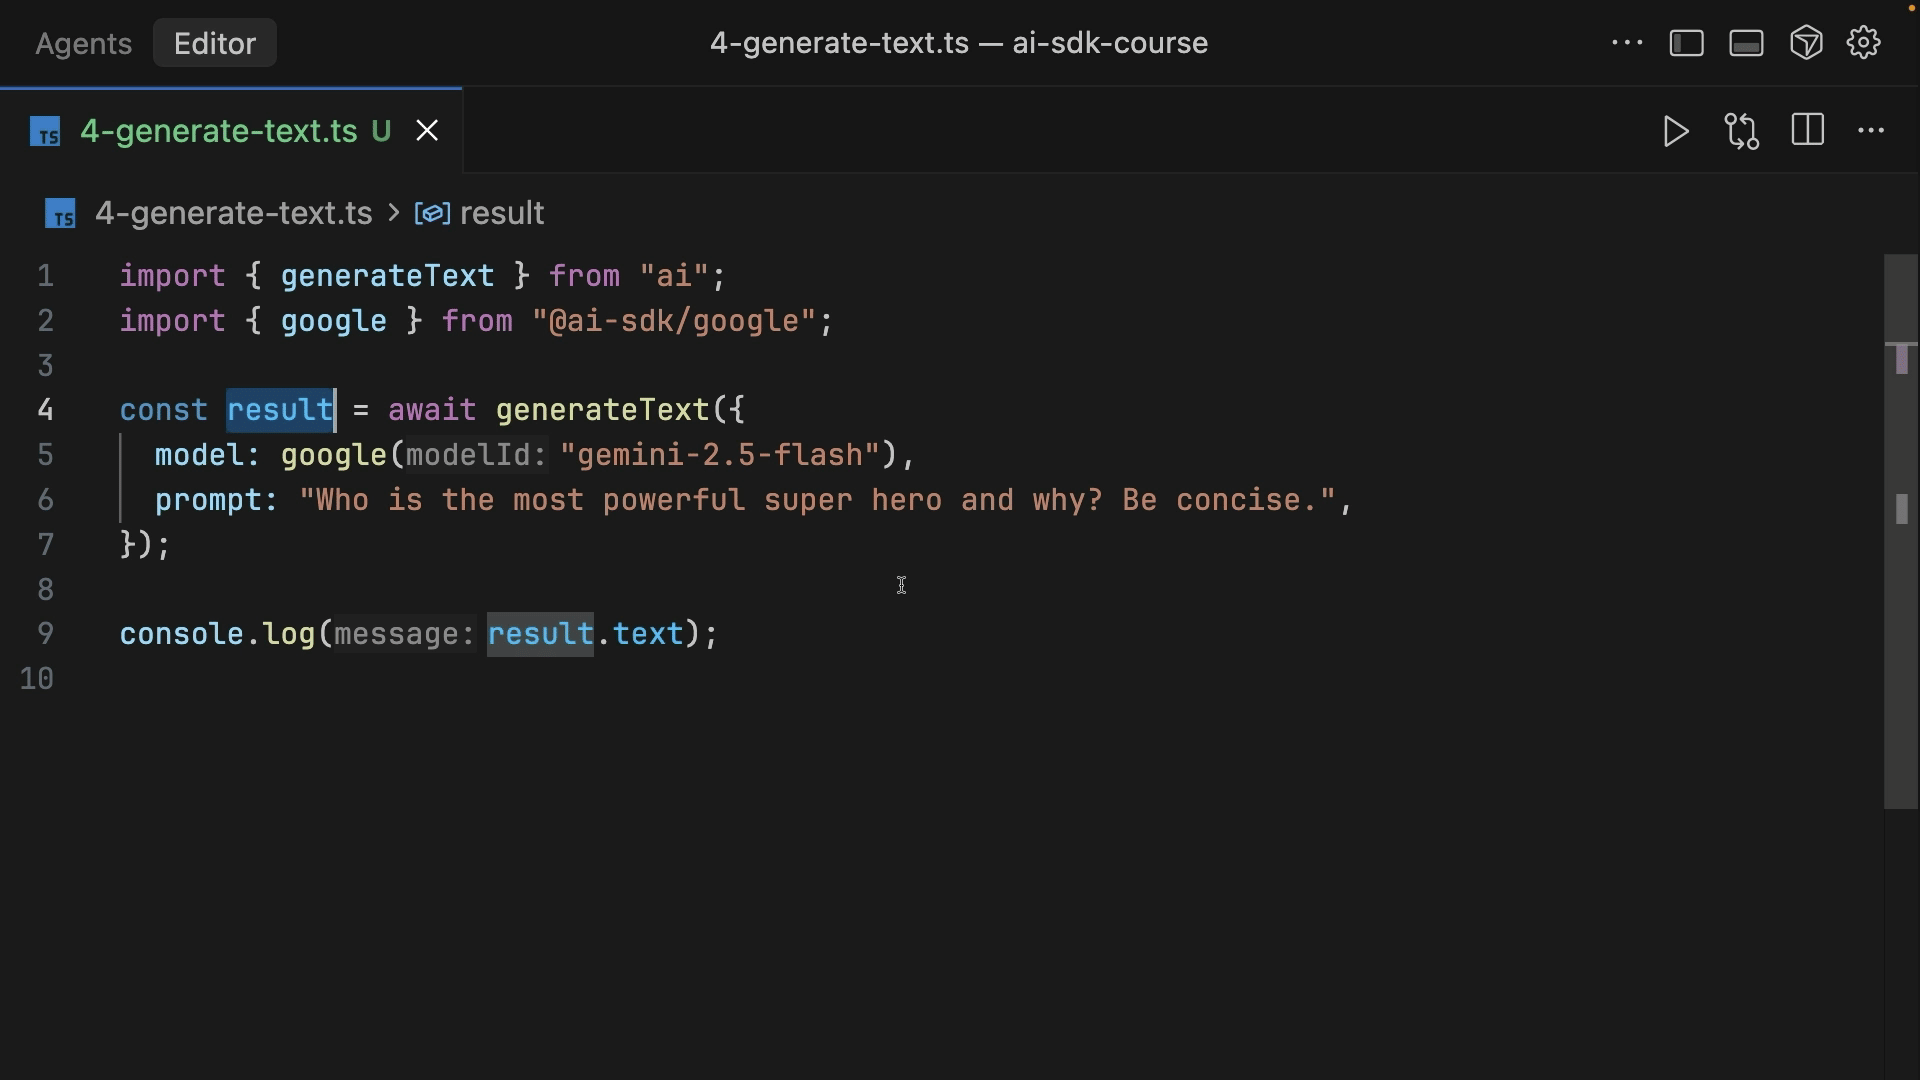Switch to Agents mode
Screen dimensions: 1920x1080
83,43
